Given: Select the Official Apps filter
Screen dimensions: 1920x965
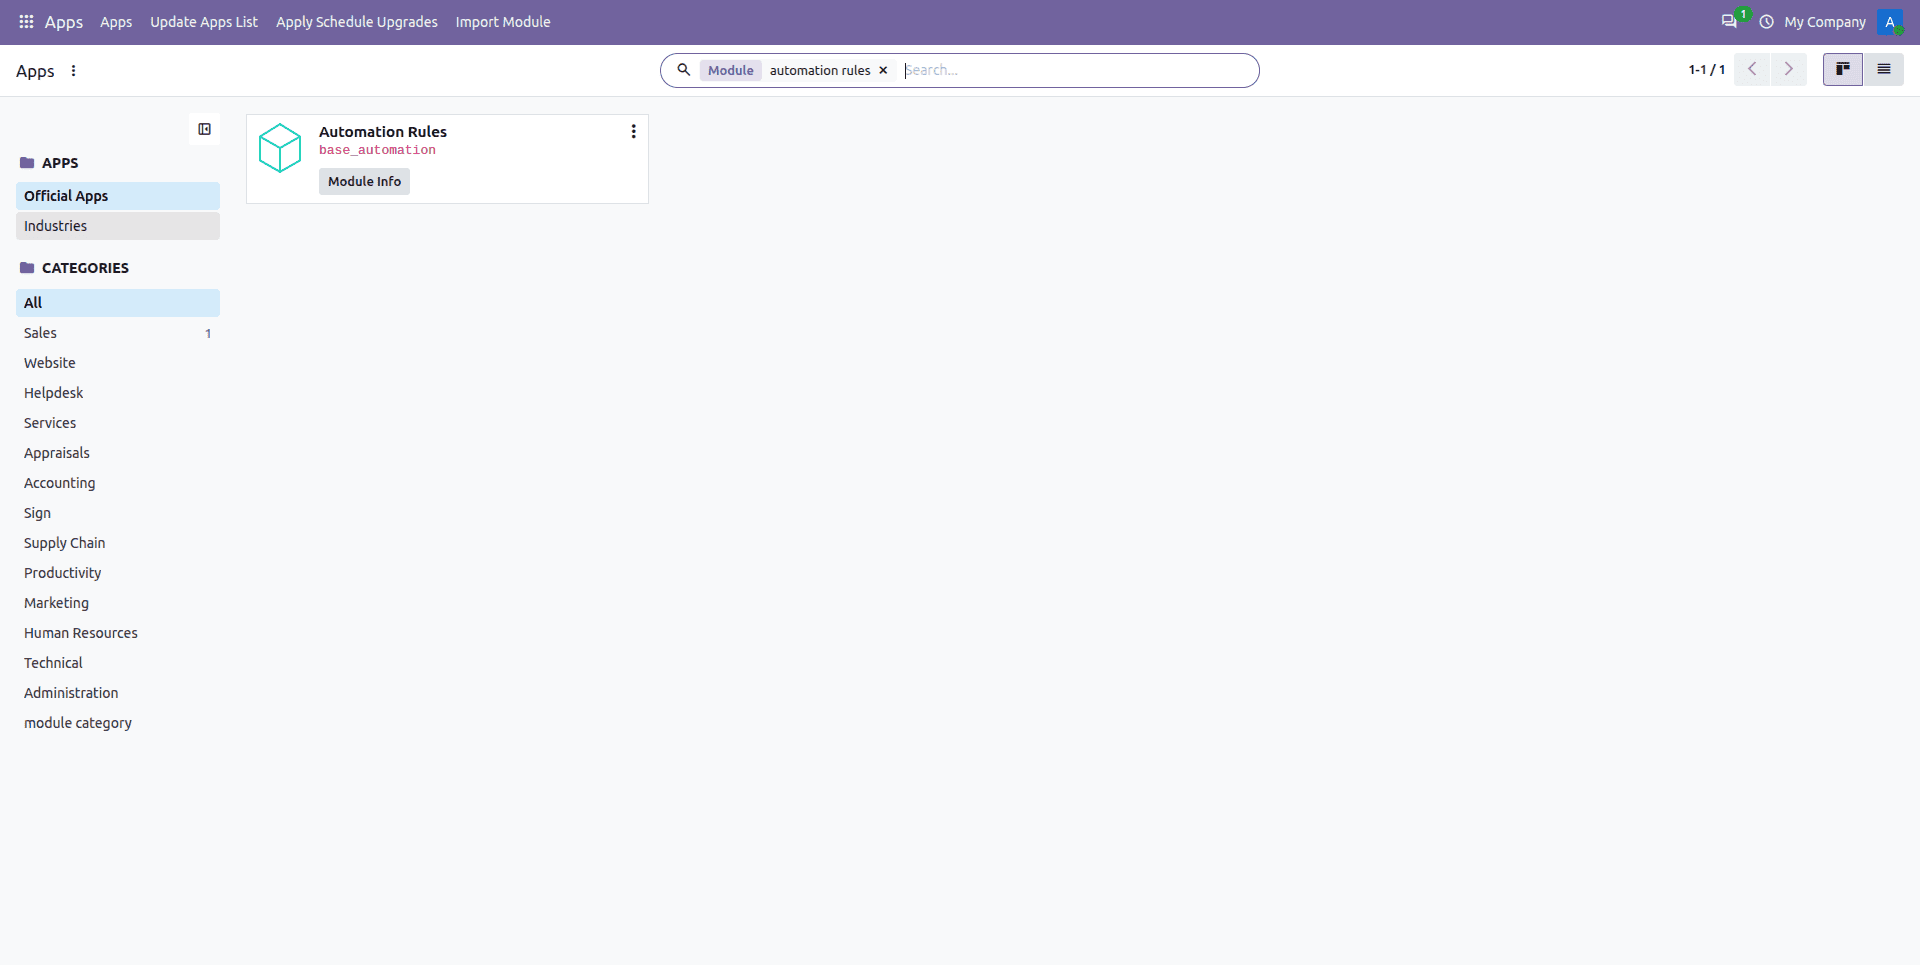Looking at the screenshot, I should pos(118,196).
